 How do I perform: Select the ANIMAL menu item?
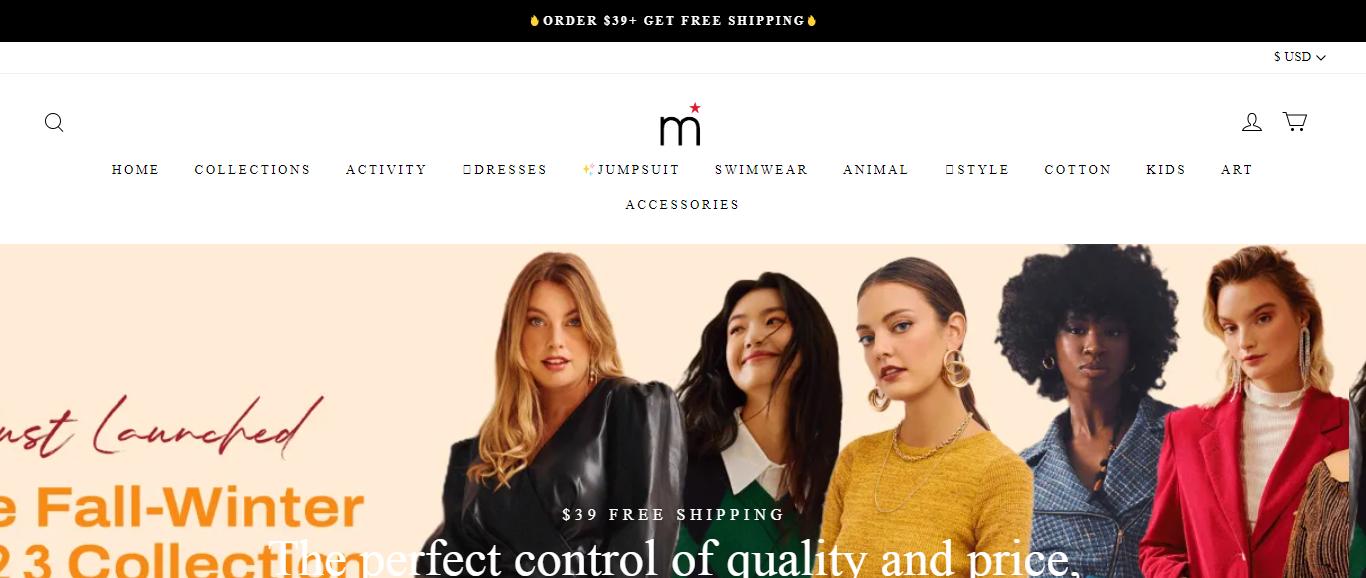click(876, 170)
